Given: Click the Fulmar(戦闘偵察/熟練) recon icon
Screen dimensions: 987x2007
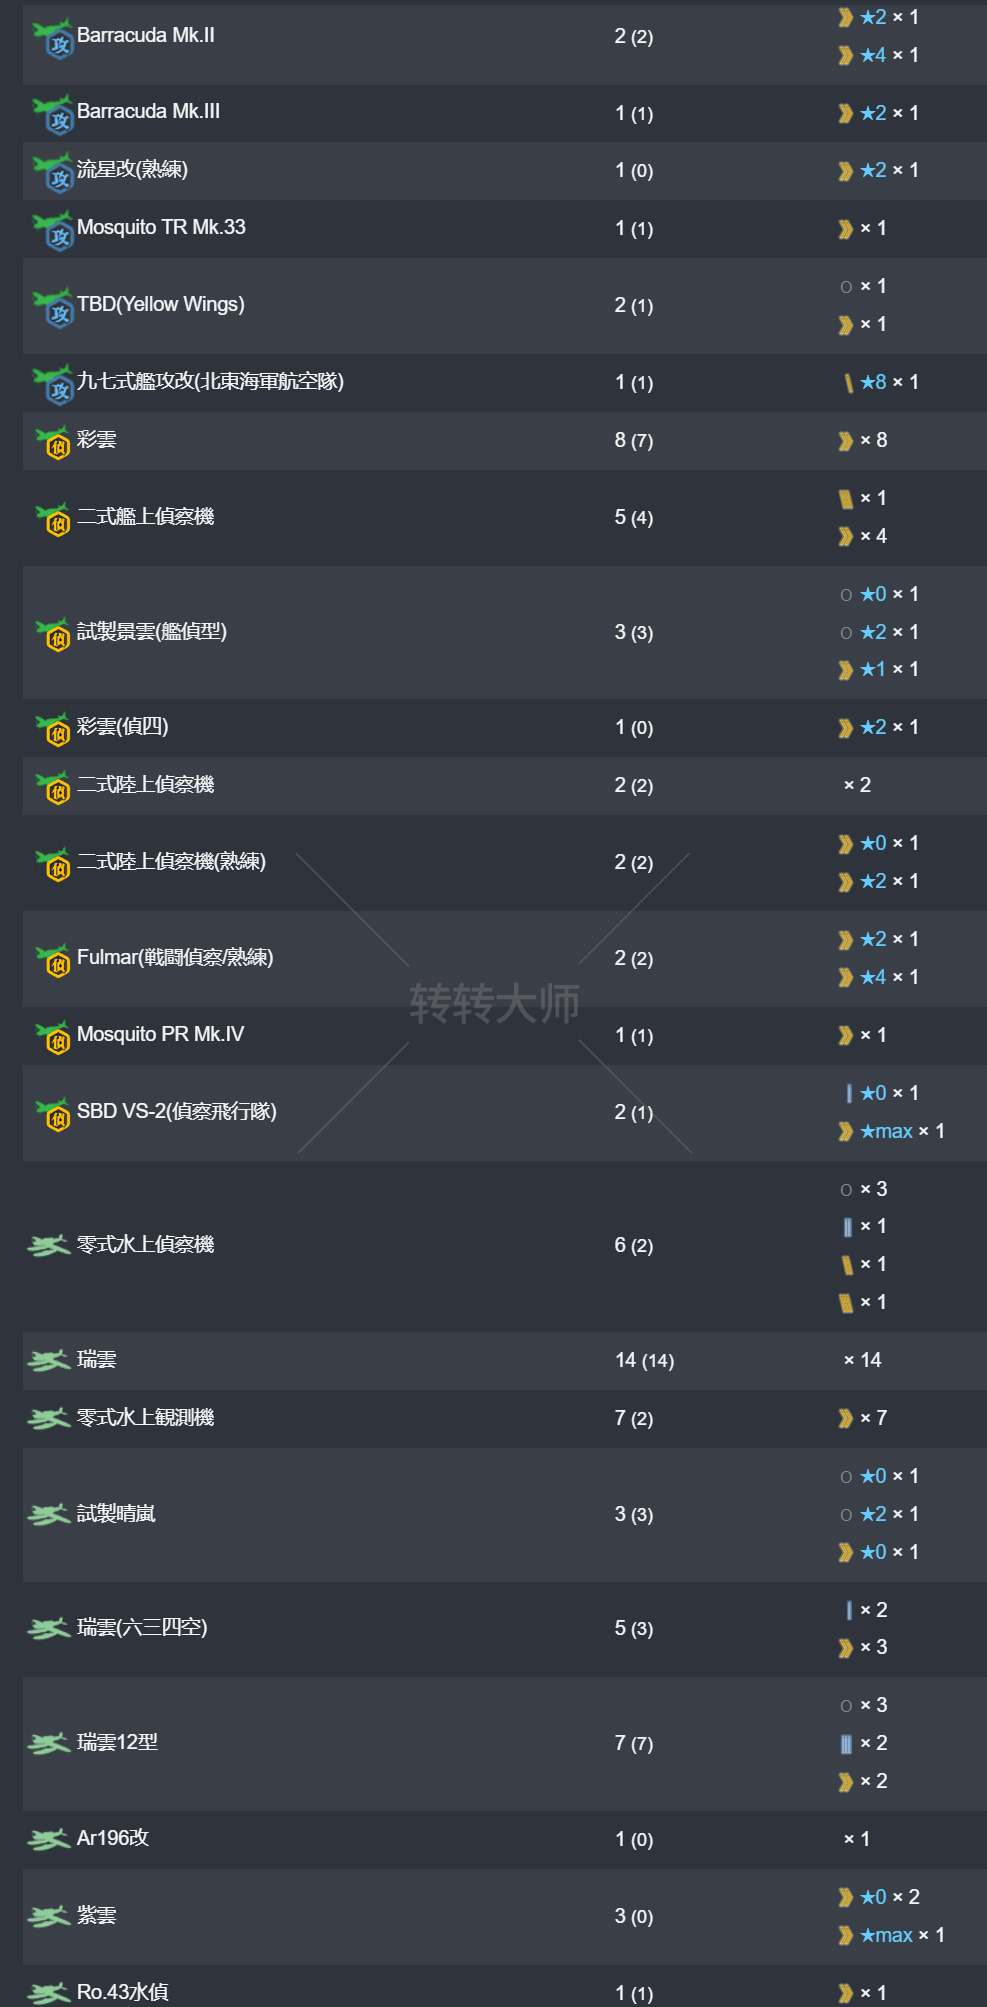Looking at the screenshot, I should point(53,960).
